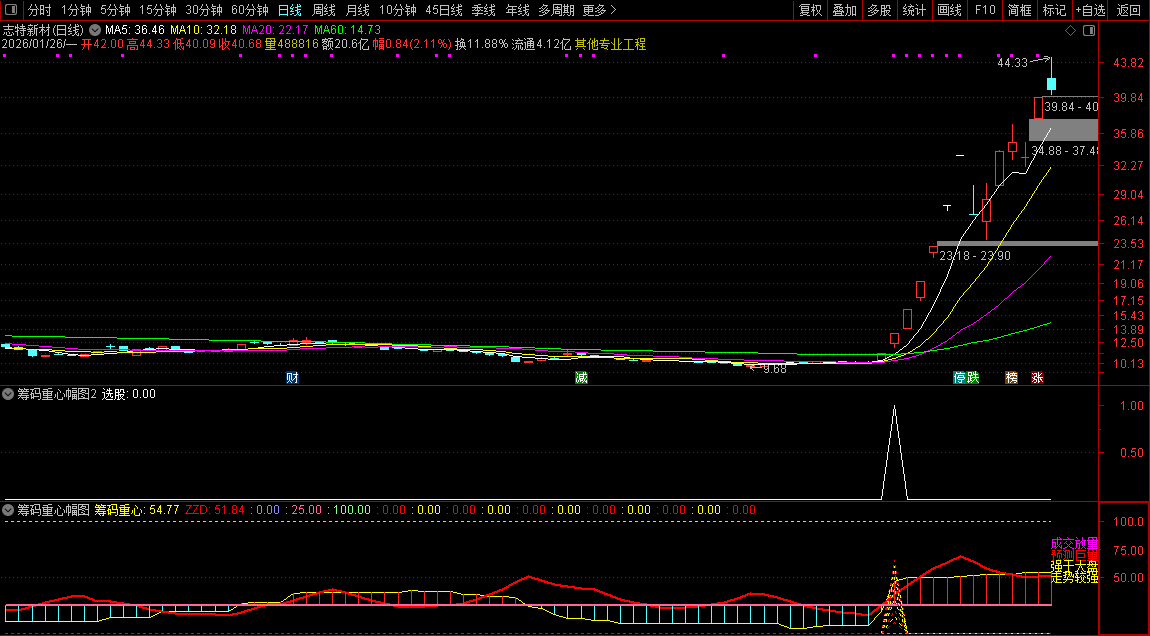Screen dimensions: 1150x636
Task: Click the 43.82 price axis label
Action: (1128, 63)
